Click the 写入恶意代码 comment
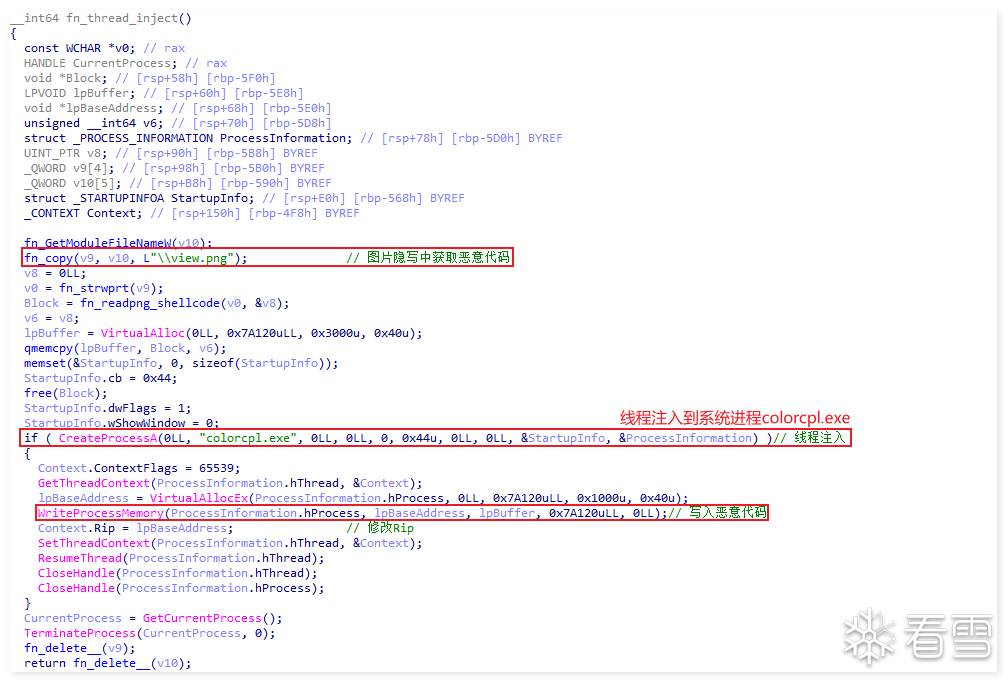This screenshot has height=683, width=1008. pos(718,513)
